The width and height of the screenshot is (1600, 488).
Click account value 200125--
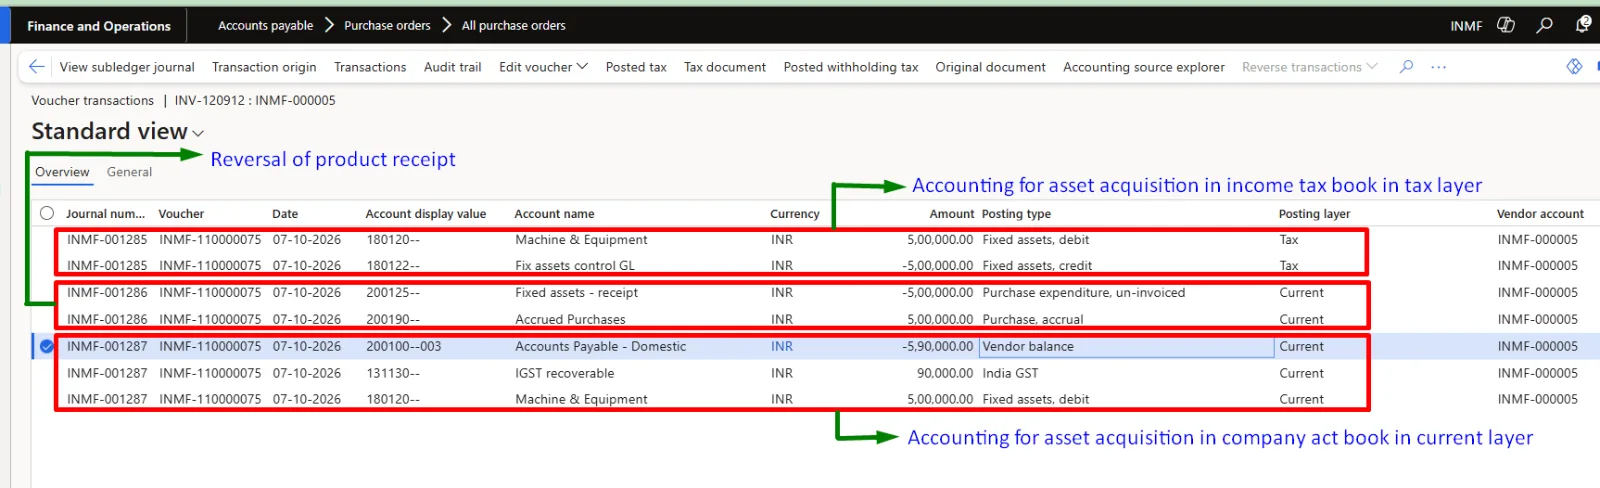click(x=393, y=293)
